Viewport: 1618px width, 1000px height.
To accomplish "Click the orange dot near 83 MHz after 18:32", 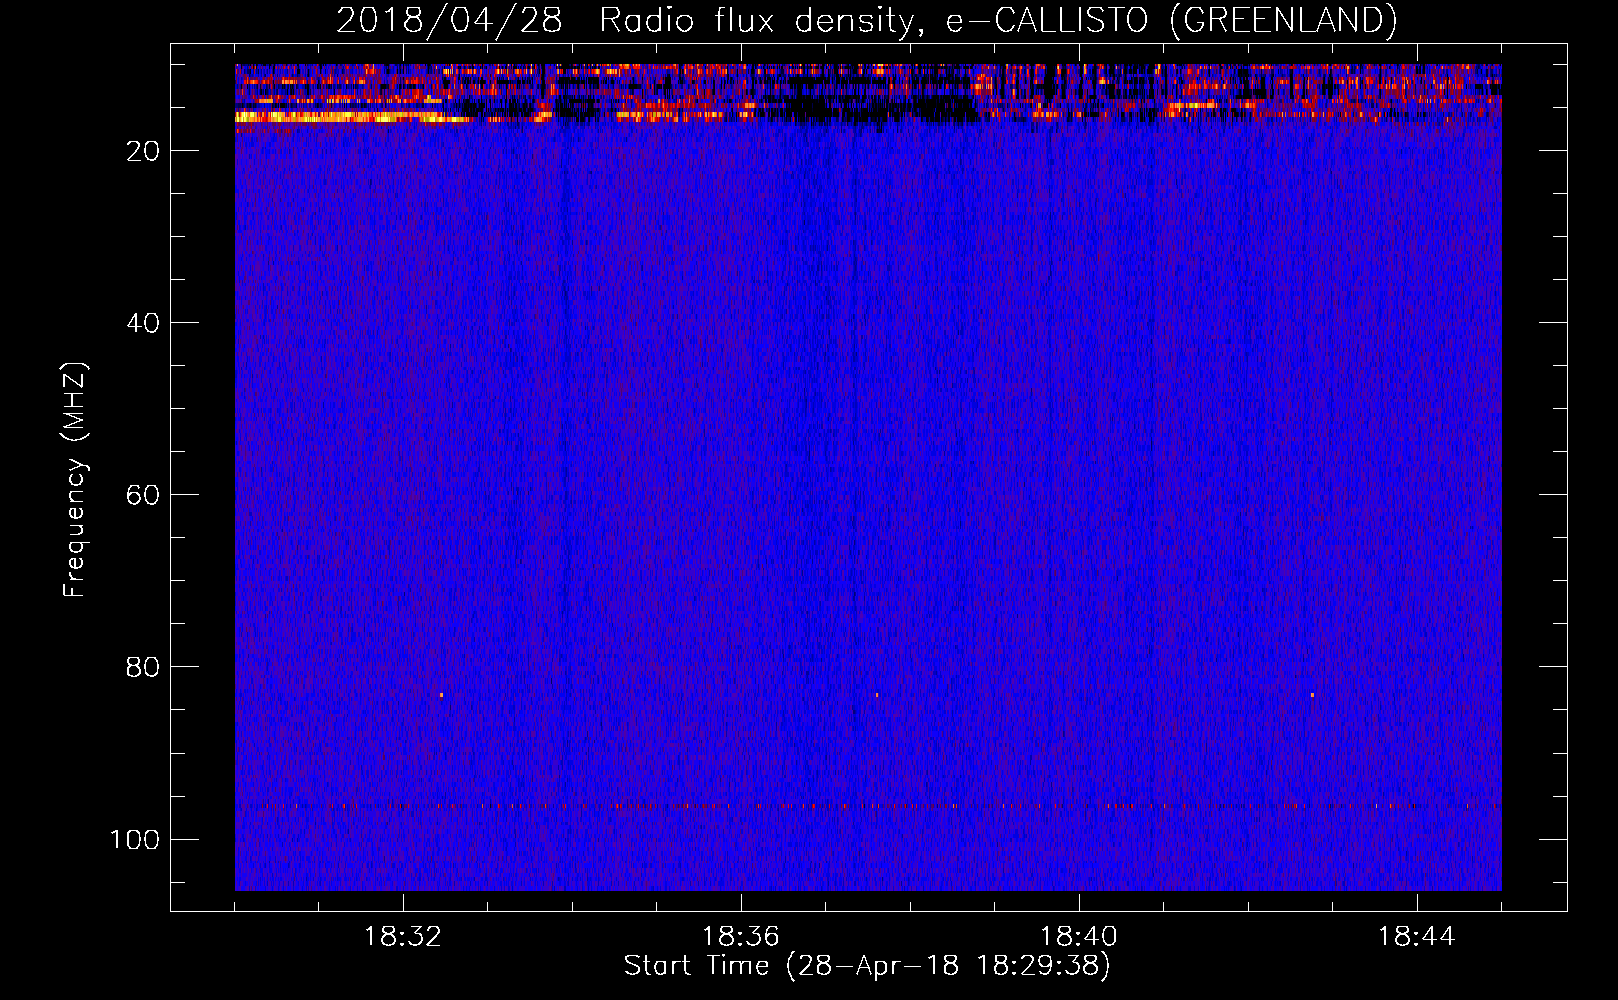I will tap(441, 694).
